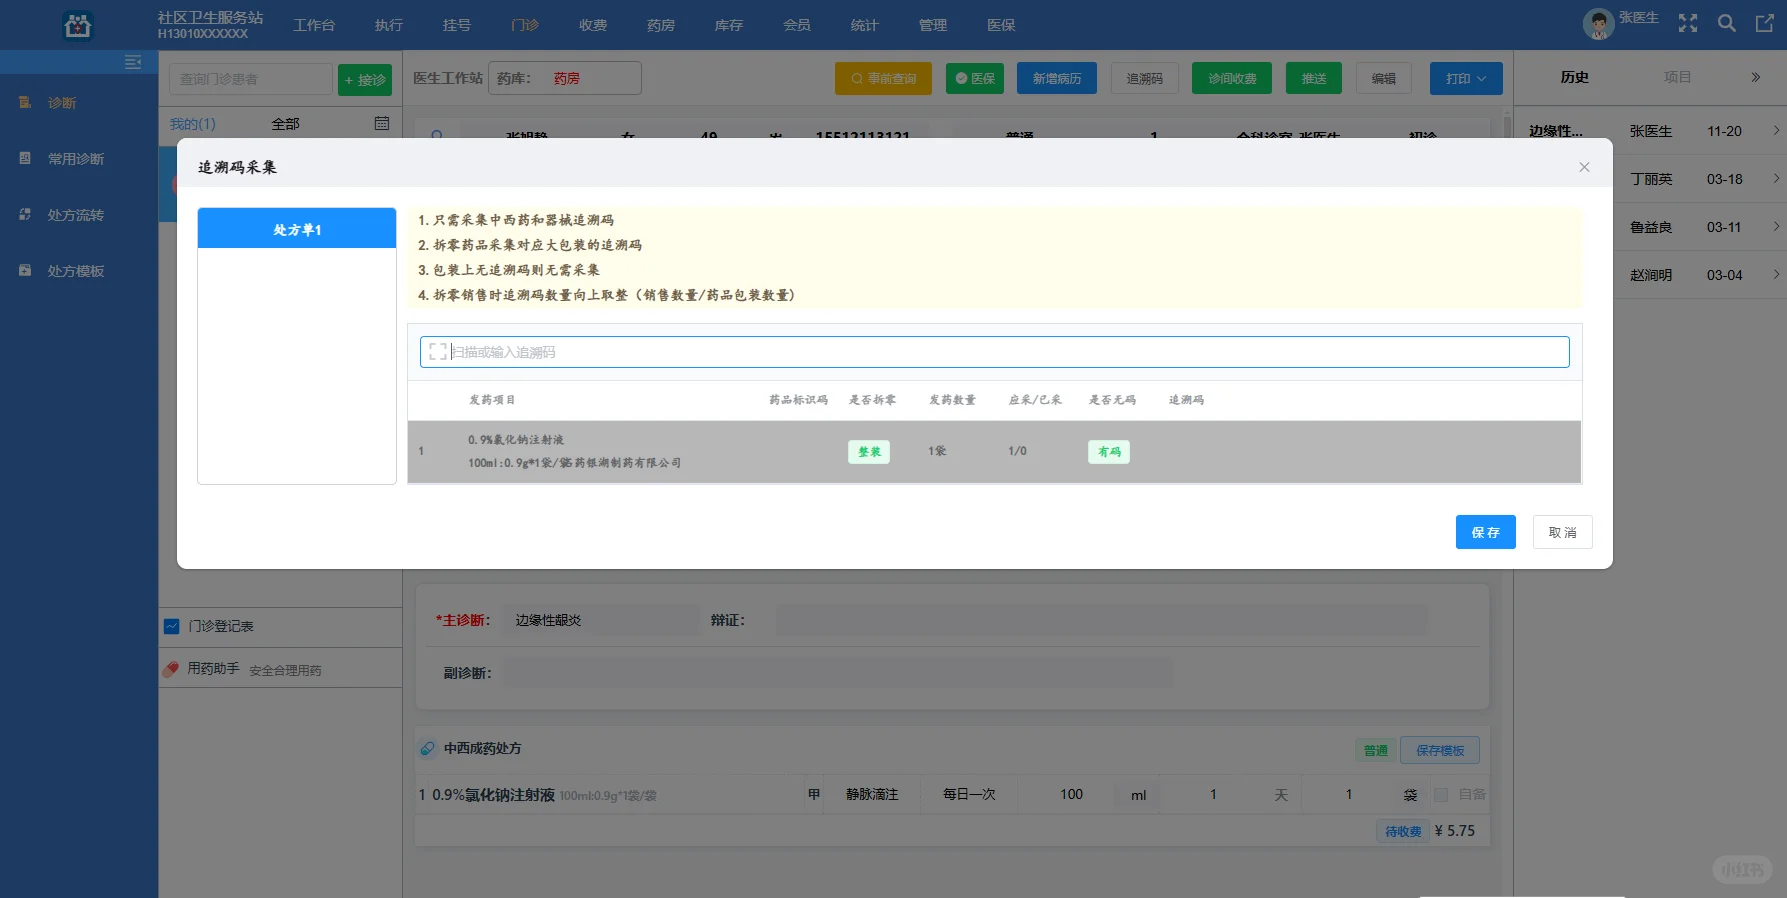Click the 保存模板 button
The image size is (1787, 898).
point(1440,750)
